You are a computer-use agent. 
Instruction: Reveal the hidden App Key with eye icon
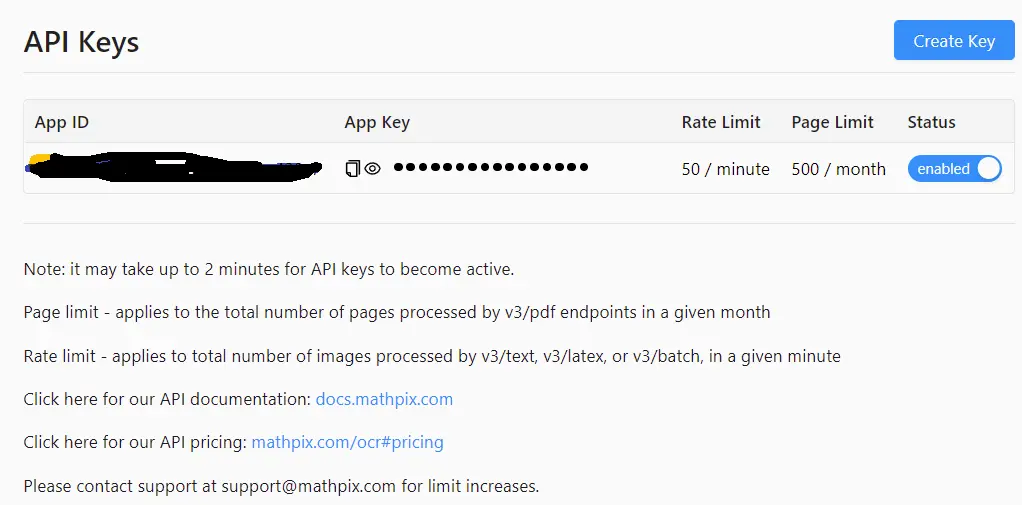coord(372,168)
